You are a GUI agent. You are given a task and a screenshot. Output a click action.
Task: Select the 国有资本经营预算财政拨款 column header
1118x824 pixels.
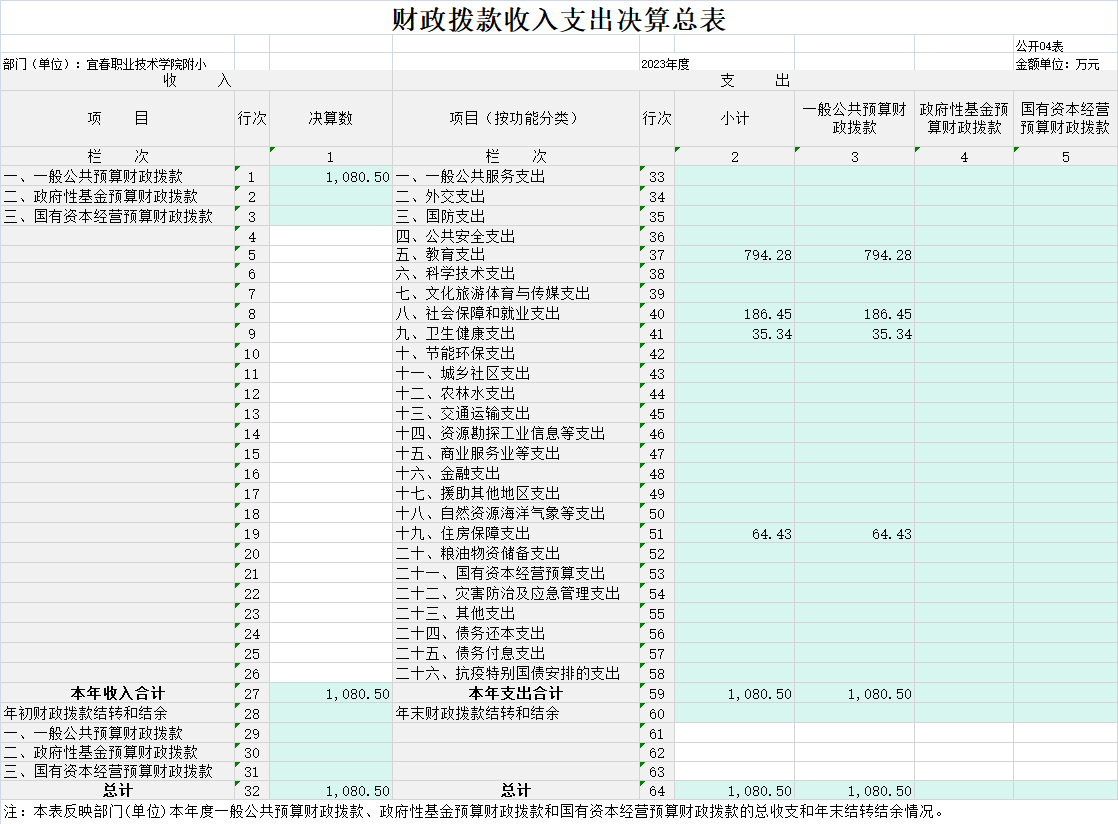point(1065,118)
